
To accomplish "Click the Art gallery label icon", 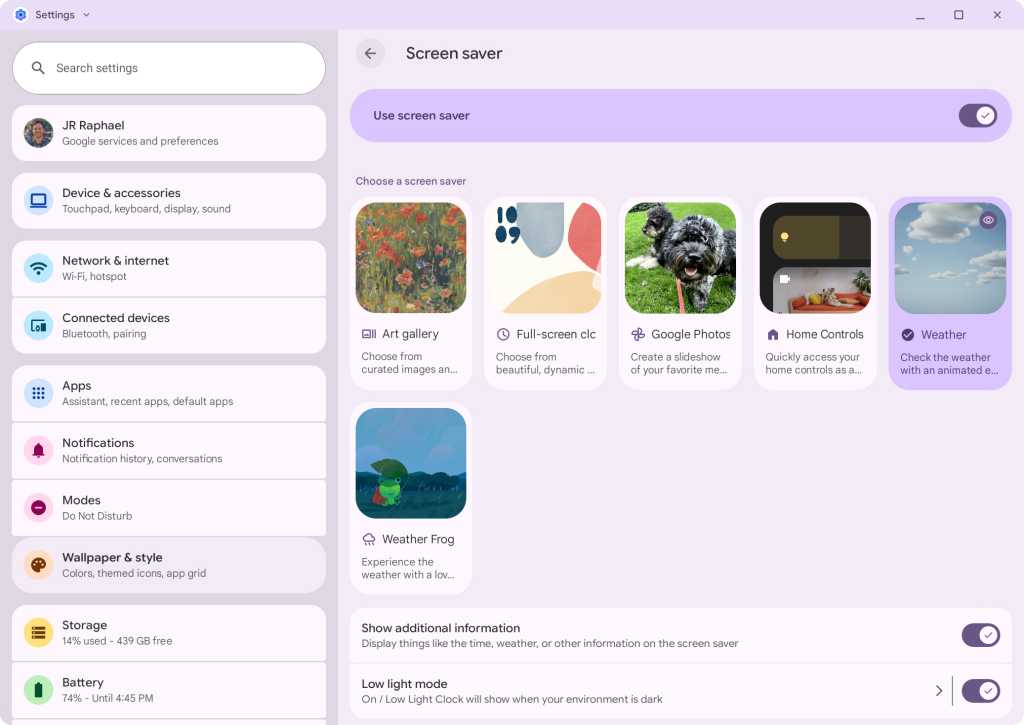I will (369, 334).
